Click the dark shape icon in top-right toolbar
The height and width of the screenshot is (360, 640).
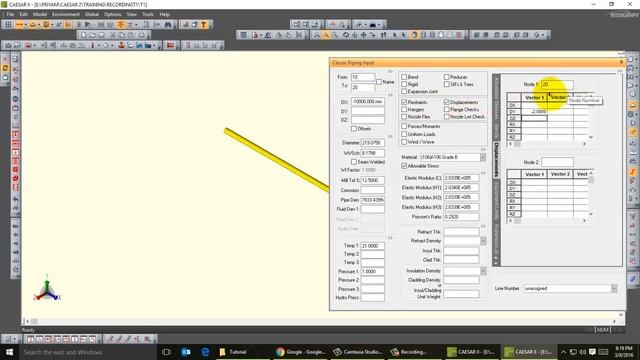coord(373,25)
